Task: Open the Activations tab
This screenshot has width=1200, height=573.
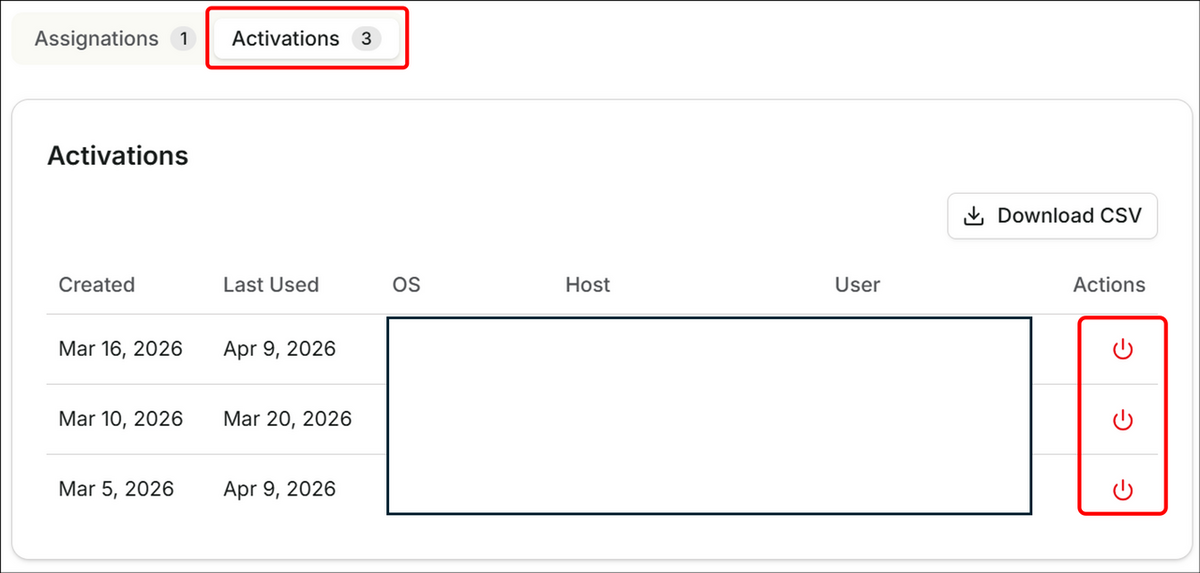Action: click(x=306, y=39)
